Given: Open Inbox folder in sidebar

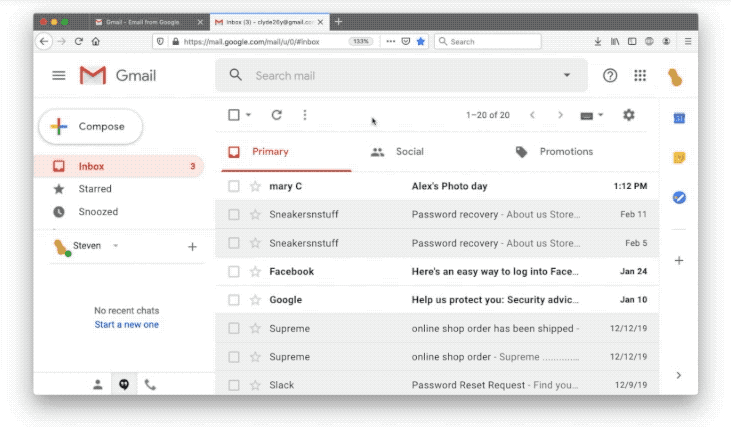Looking at the screenshot, I should pos(119,166).
